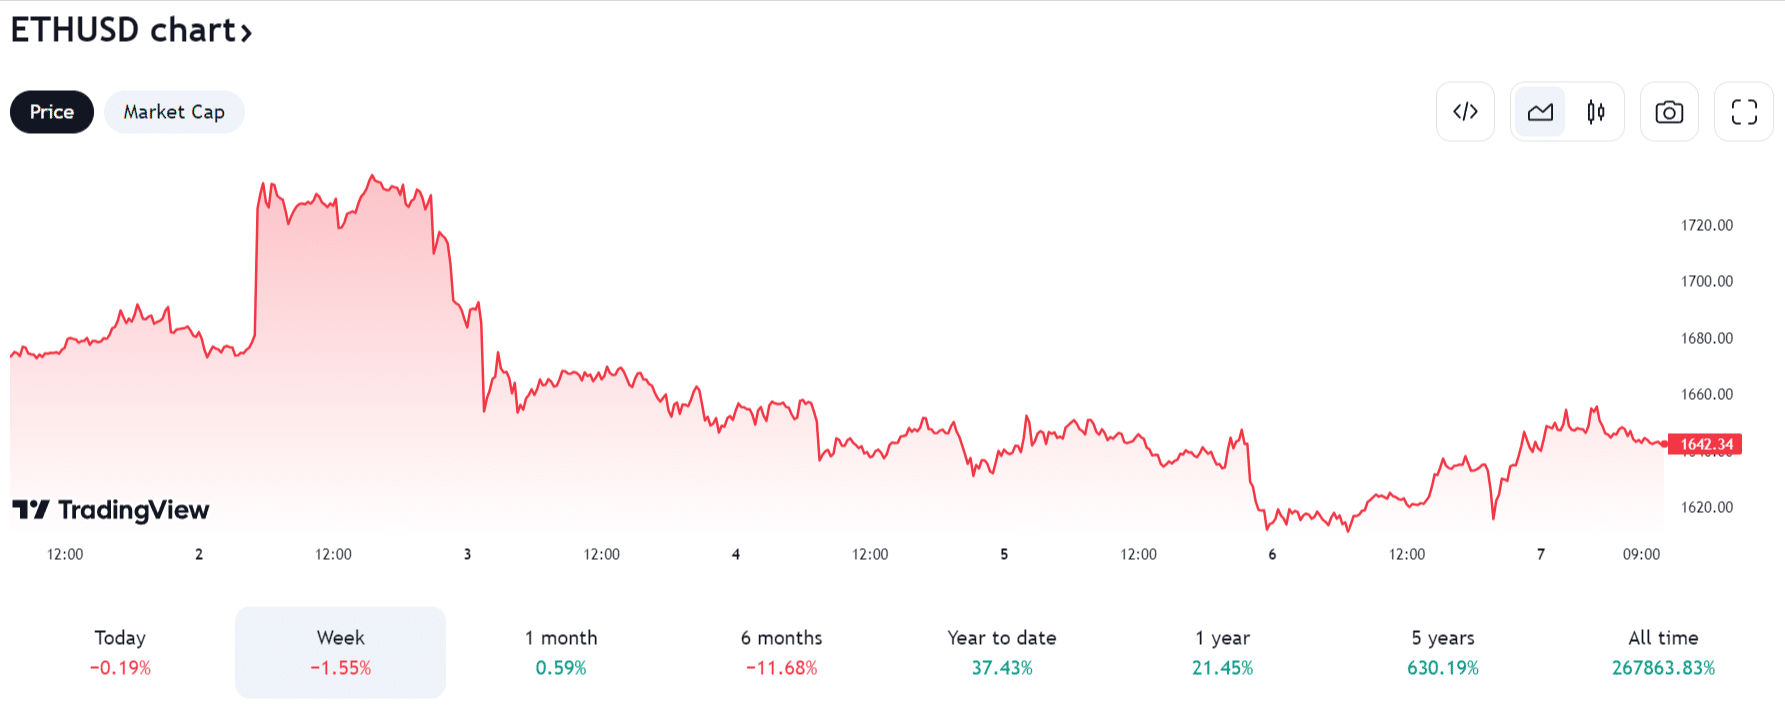This screenshot has height=706, width=1785.
Task: Select the Week time range
Action: 340,652
